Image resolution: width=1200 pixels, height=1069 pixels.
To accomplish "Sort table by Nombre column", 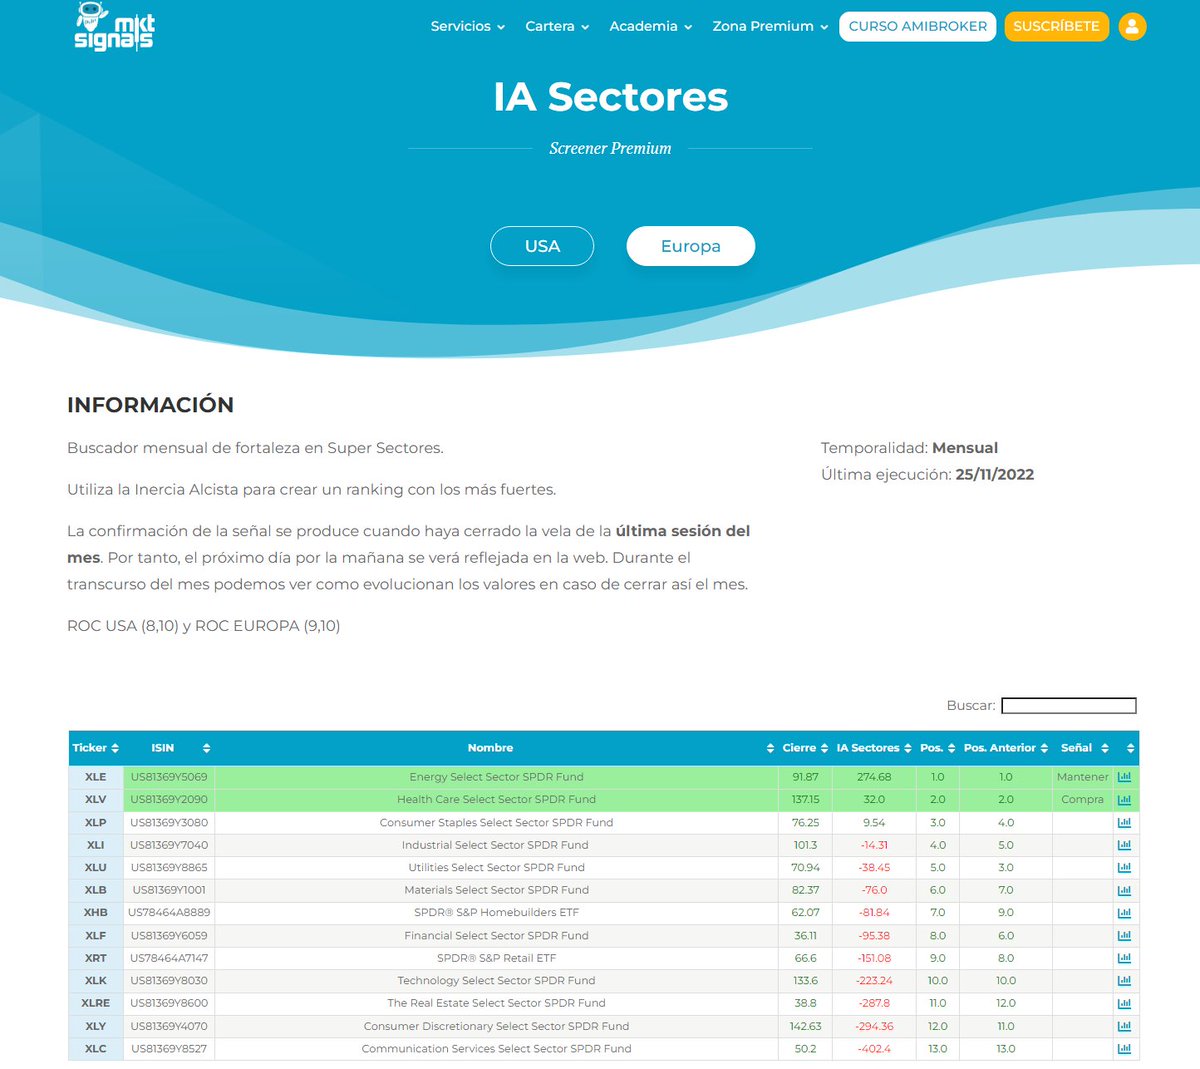I will [496, 748].
